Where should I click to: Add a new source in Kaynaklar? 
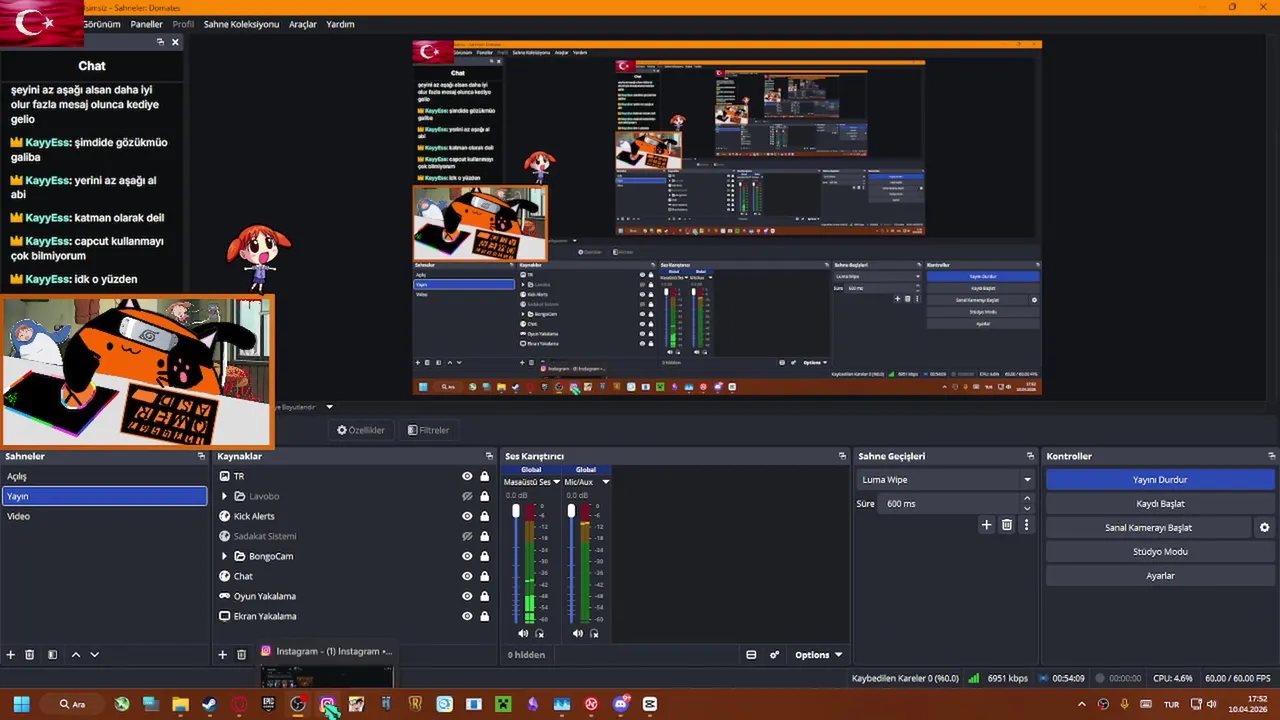223,655
